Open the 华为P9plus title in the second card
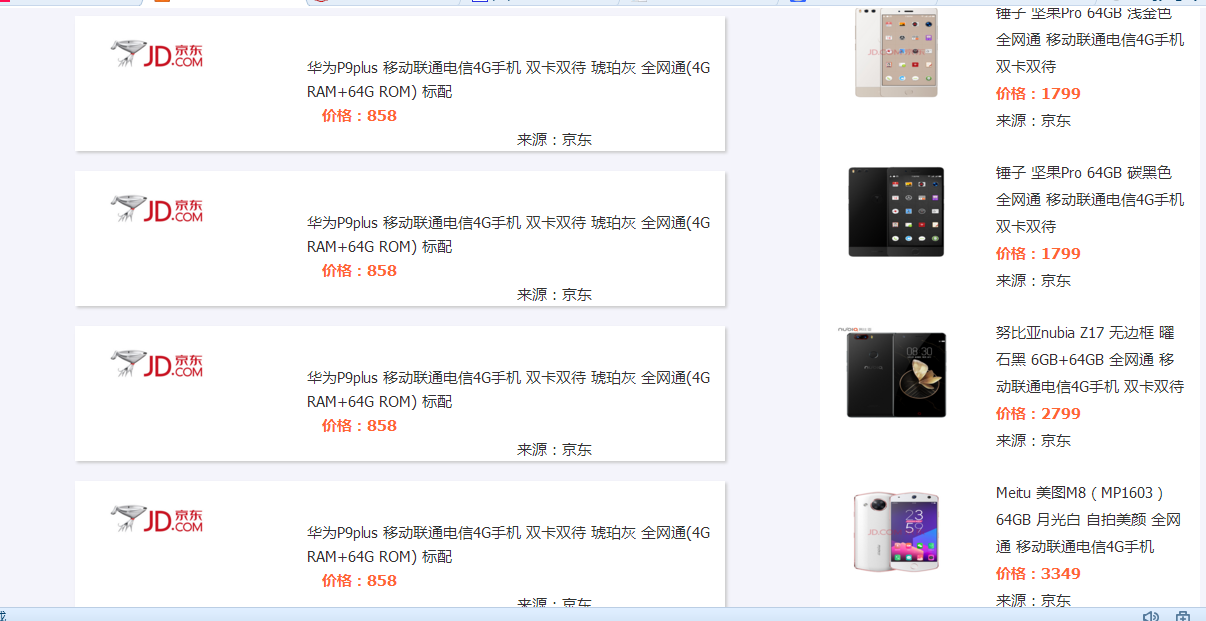 508,235
